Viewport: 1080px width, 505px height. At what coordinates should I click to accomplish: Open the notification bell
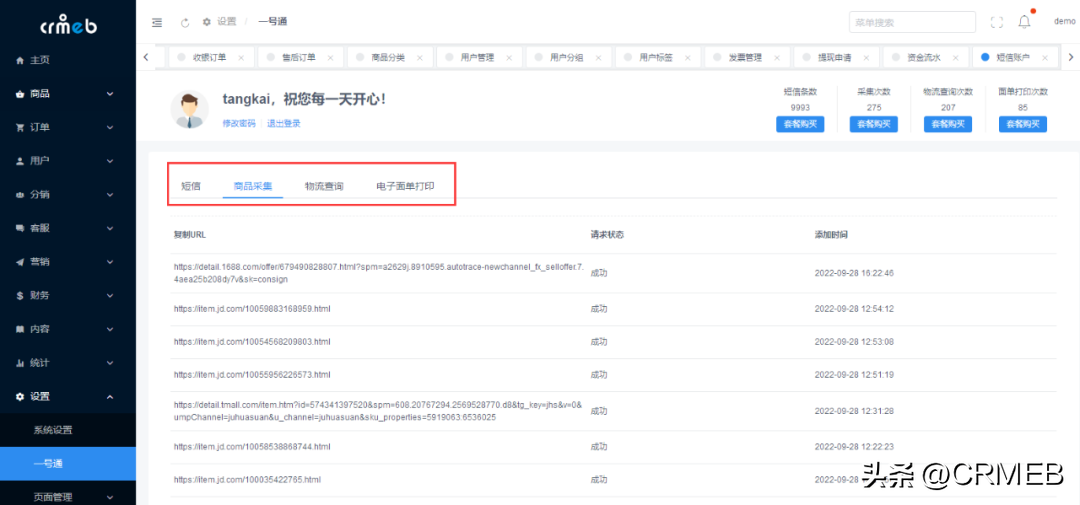tap(1024, 22)
